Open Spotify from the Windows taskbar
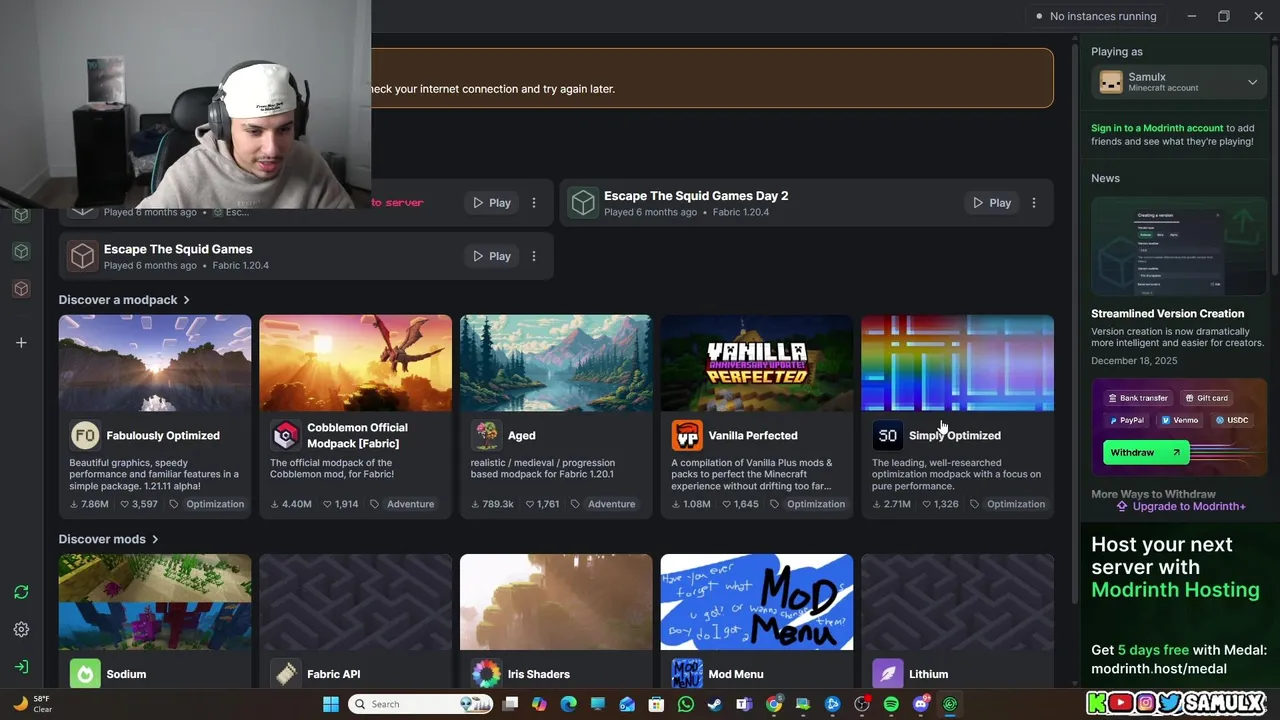 click(x=891, y=704)
